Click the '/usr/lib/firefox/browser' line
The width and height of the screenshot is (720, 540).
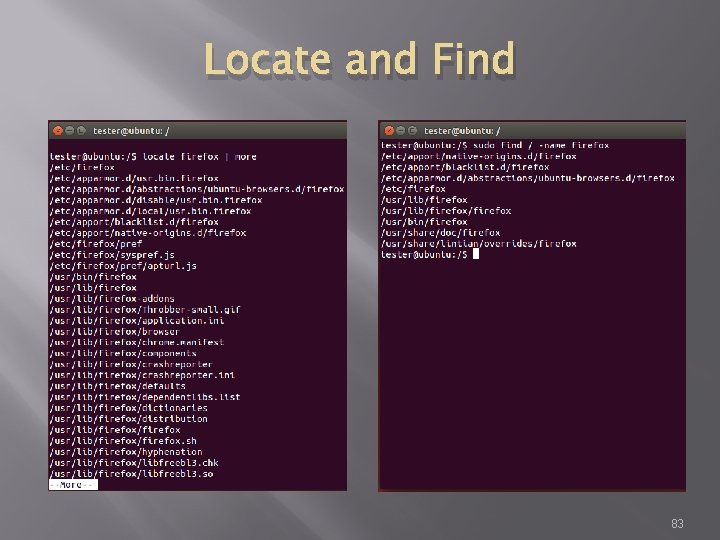click(x=115, y=332)
